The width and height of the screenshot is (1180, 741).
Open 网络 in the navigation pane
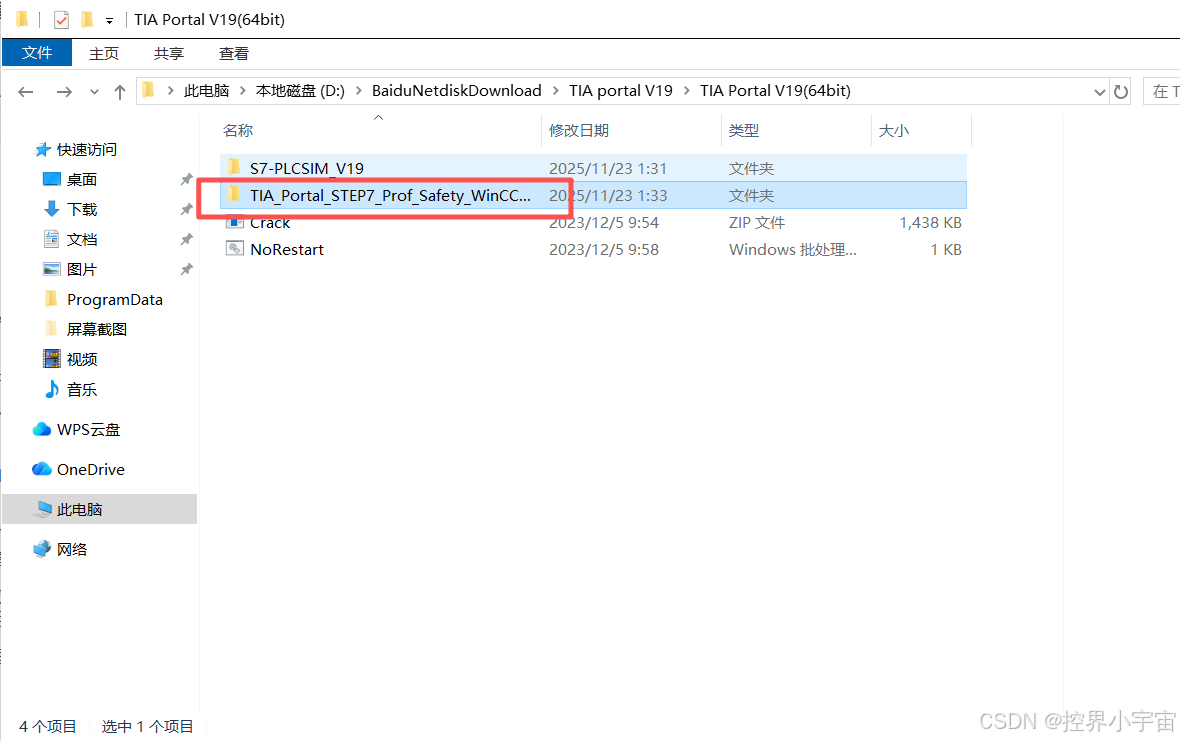(71, 550)
